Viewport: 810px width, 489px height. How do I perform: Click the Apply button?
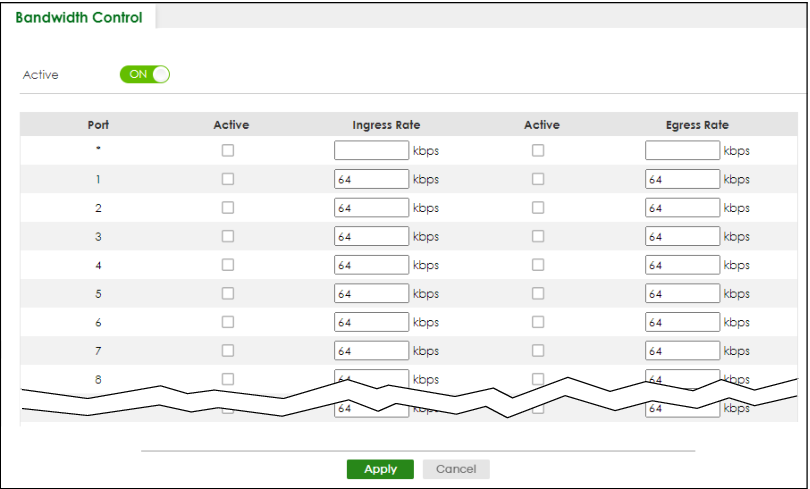click(380, 469)
